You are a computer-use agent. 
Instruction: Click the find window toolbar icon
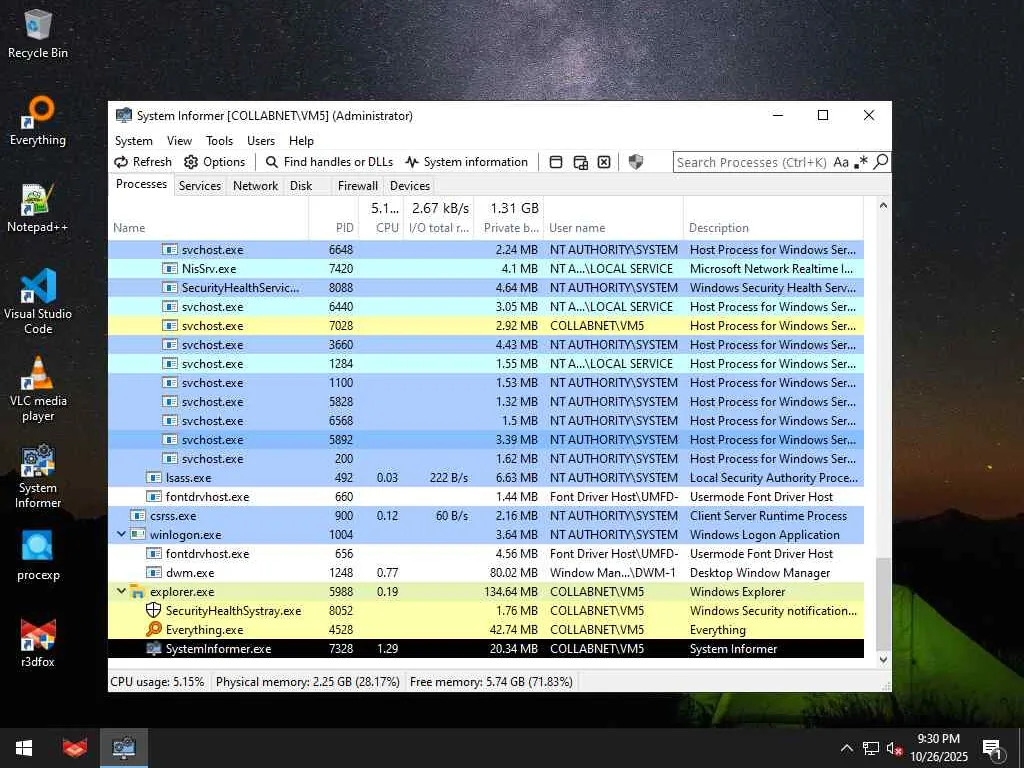[556, 162]
